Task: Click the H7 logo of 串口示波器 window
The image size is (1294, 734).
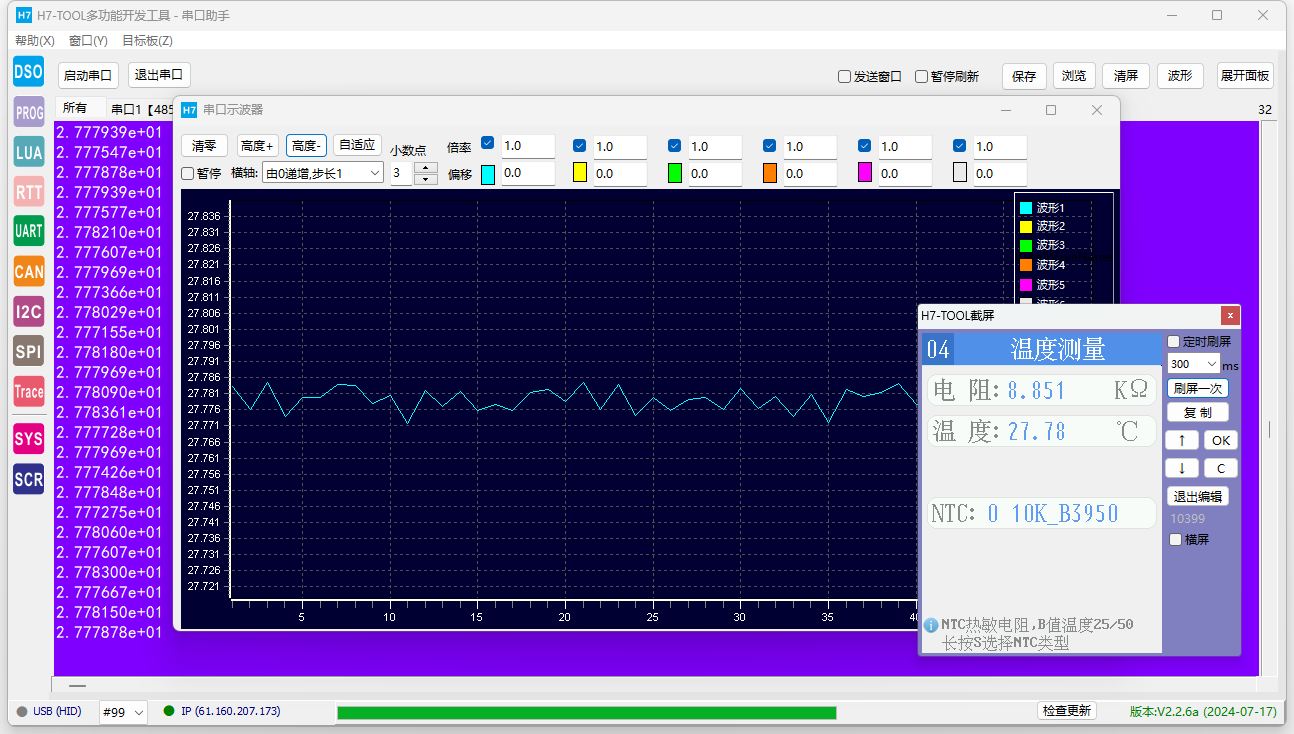Action: click(189, 110)
